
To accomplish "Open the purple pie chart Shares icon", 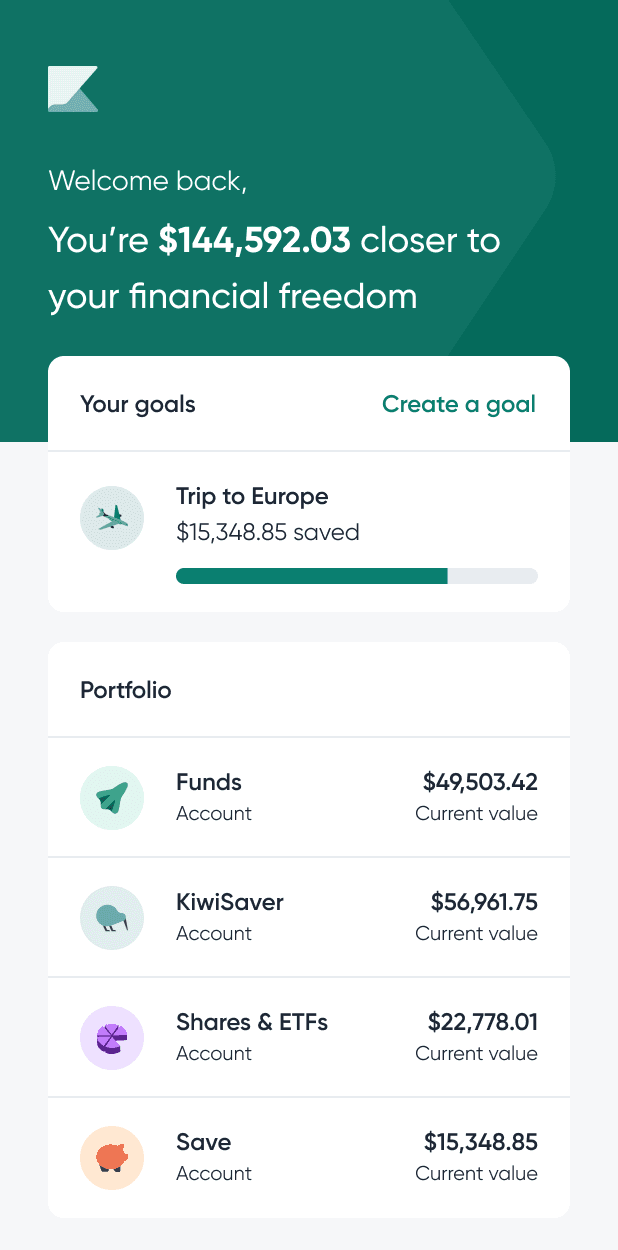I will pos(112,1037).
